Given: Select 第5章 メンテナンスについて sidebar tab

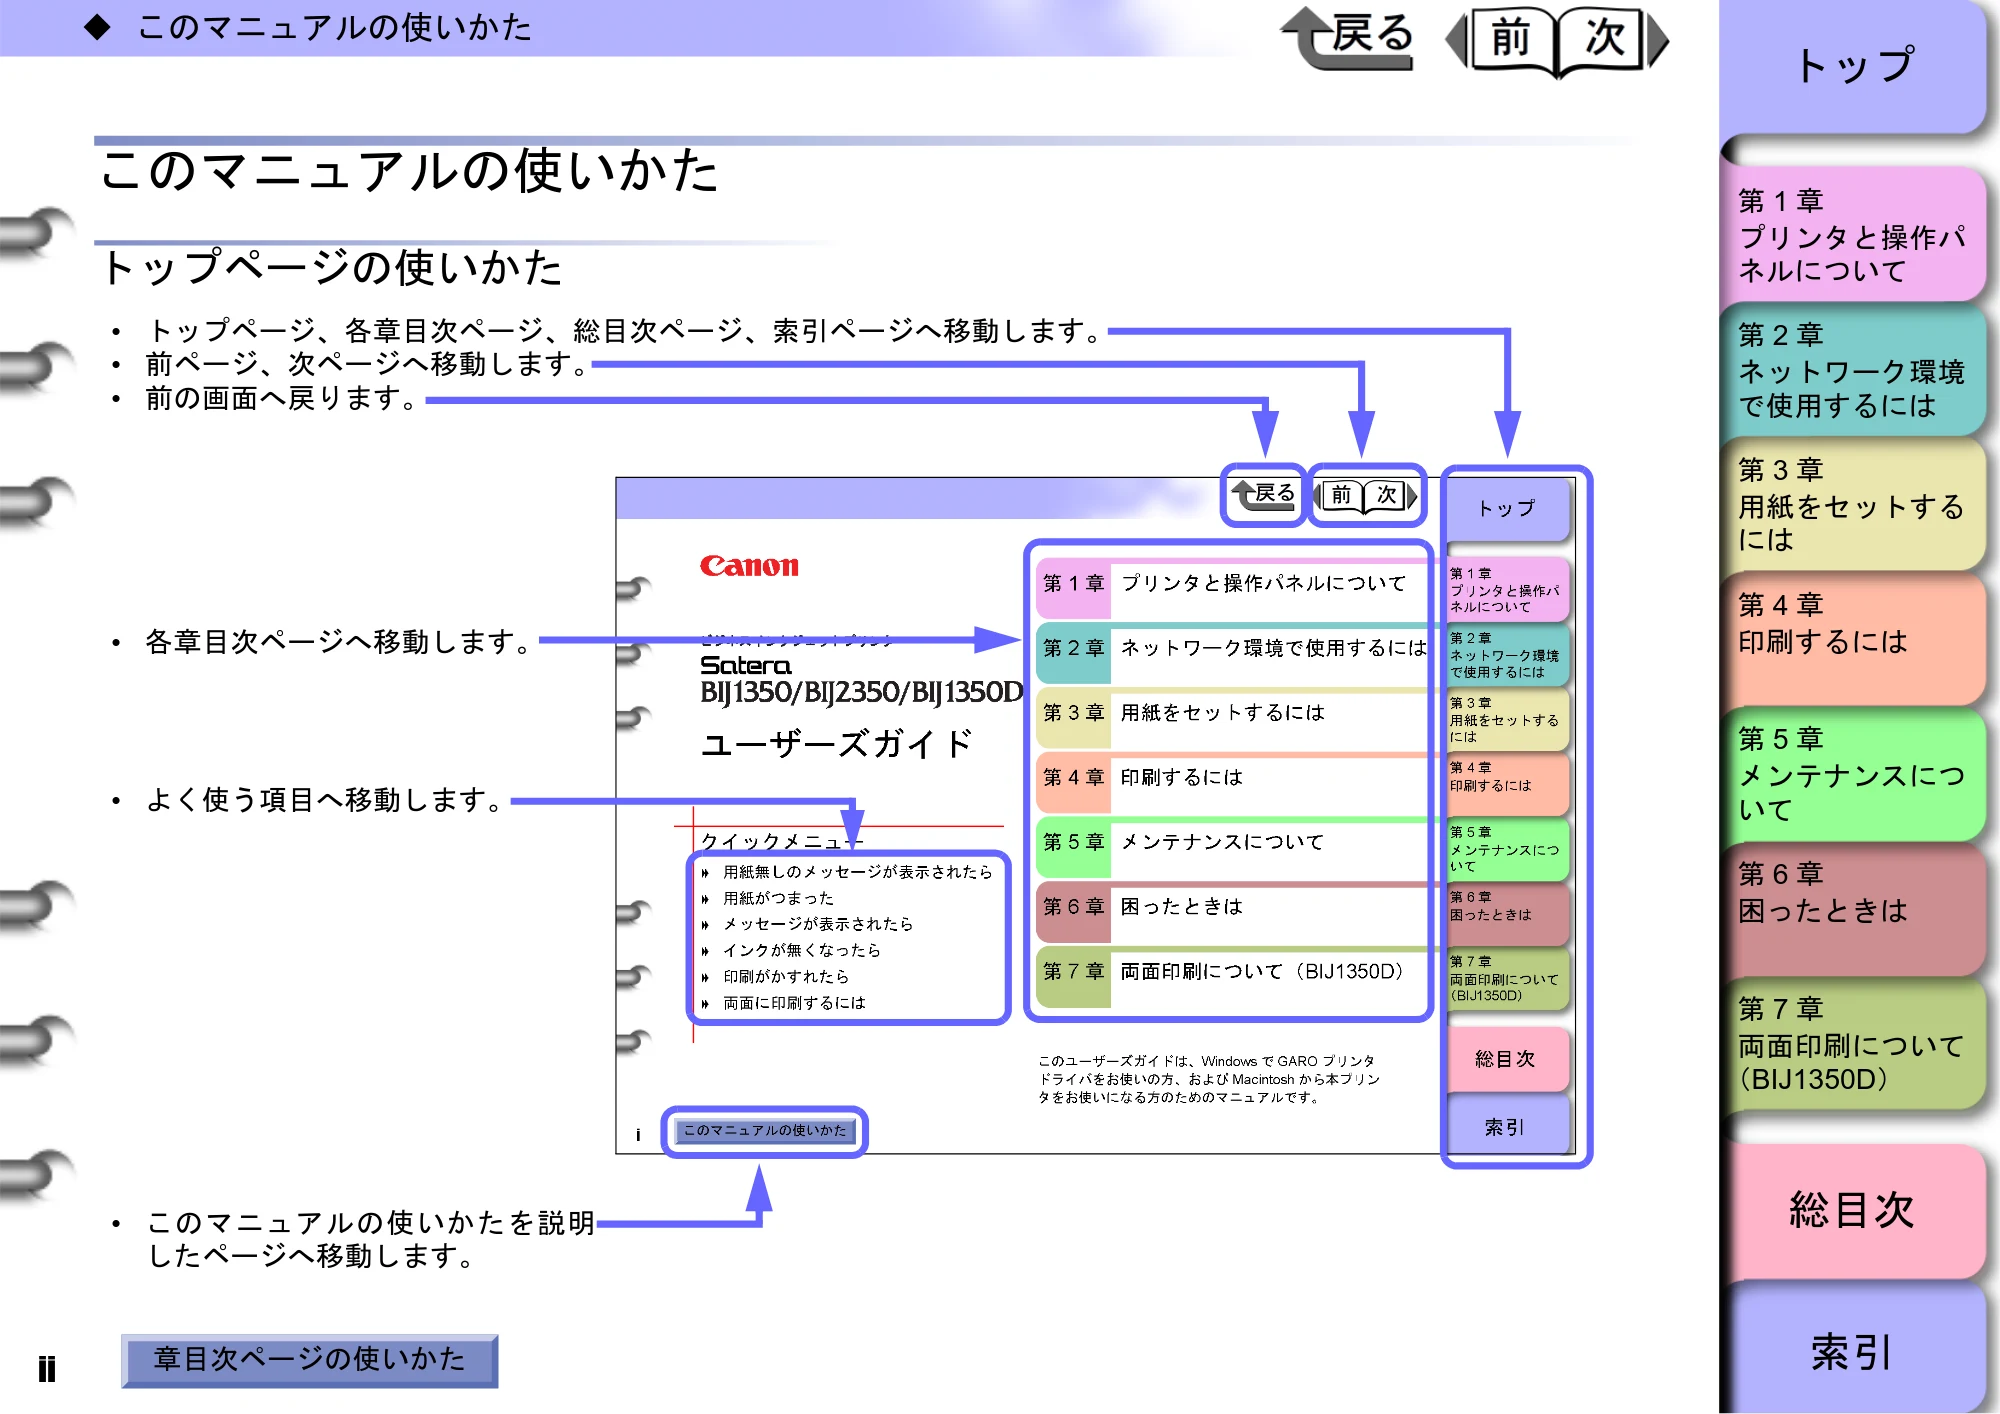Looking at the screenshot, I should [1853, 775].
